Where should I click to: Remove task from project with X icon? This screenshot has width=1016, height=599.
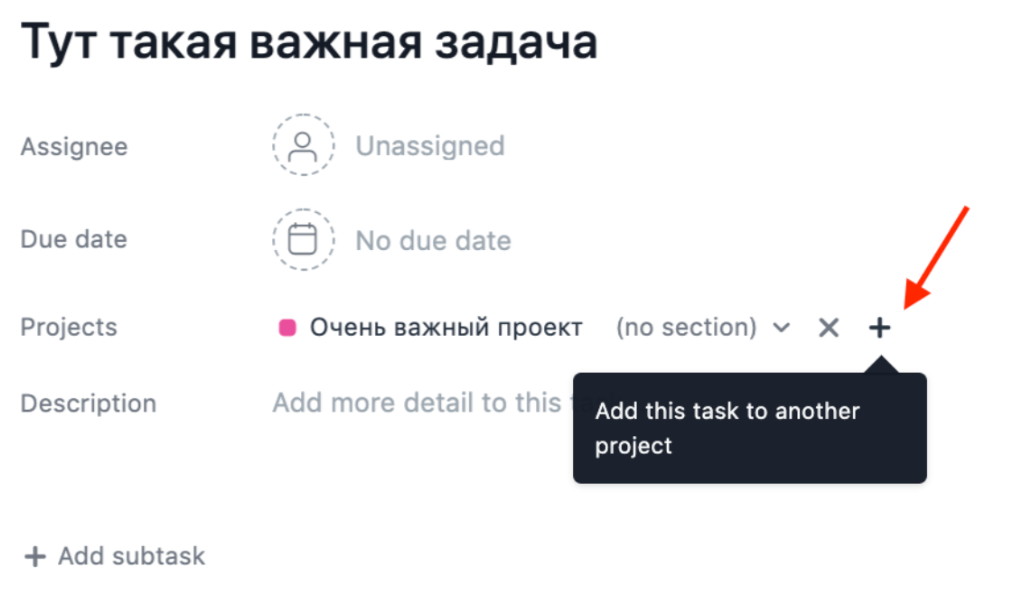tap(828, 327)
